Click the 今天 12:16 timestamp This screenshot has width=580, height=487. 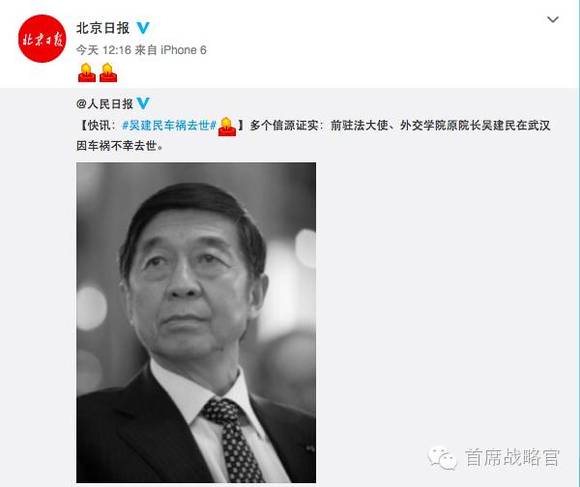point(104,50)
